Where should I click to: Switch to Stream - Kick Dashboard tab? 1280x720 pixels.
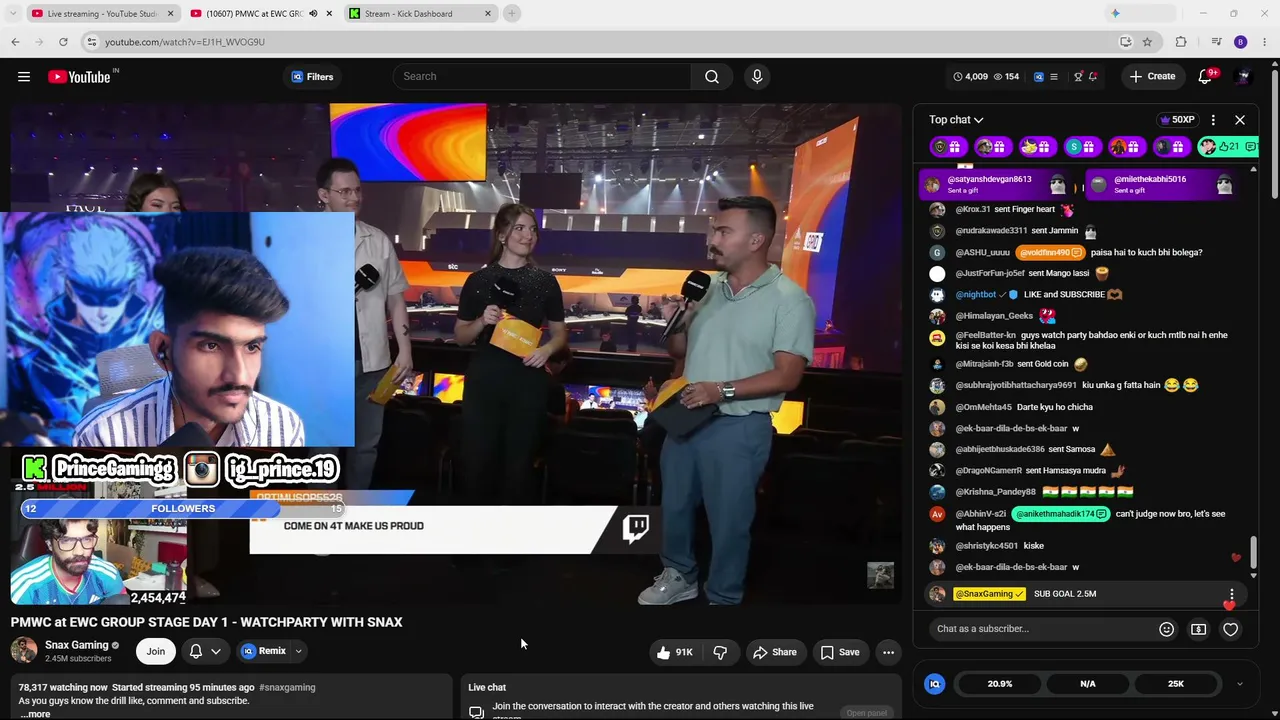420,14
